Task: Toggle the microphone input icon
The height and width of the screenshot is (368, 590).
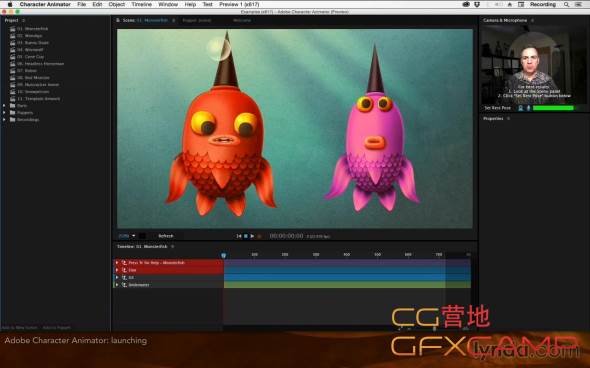Action: point(528,108)
